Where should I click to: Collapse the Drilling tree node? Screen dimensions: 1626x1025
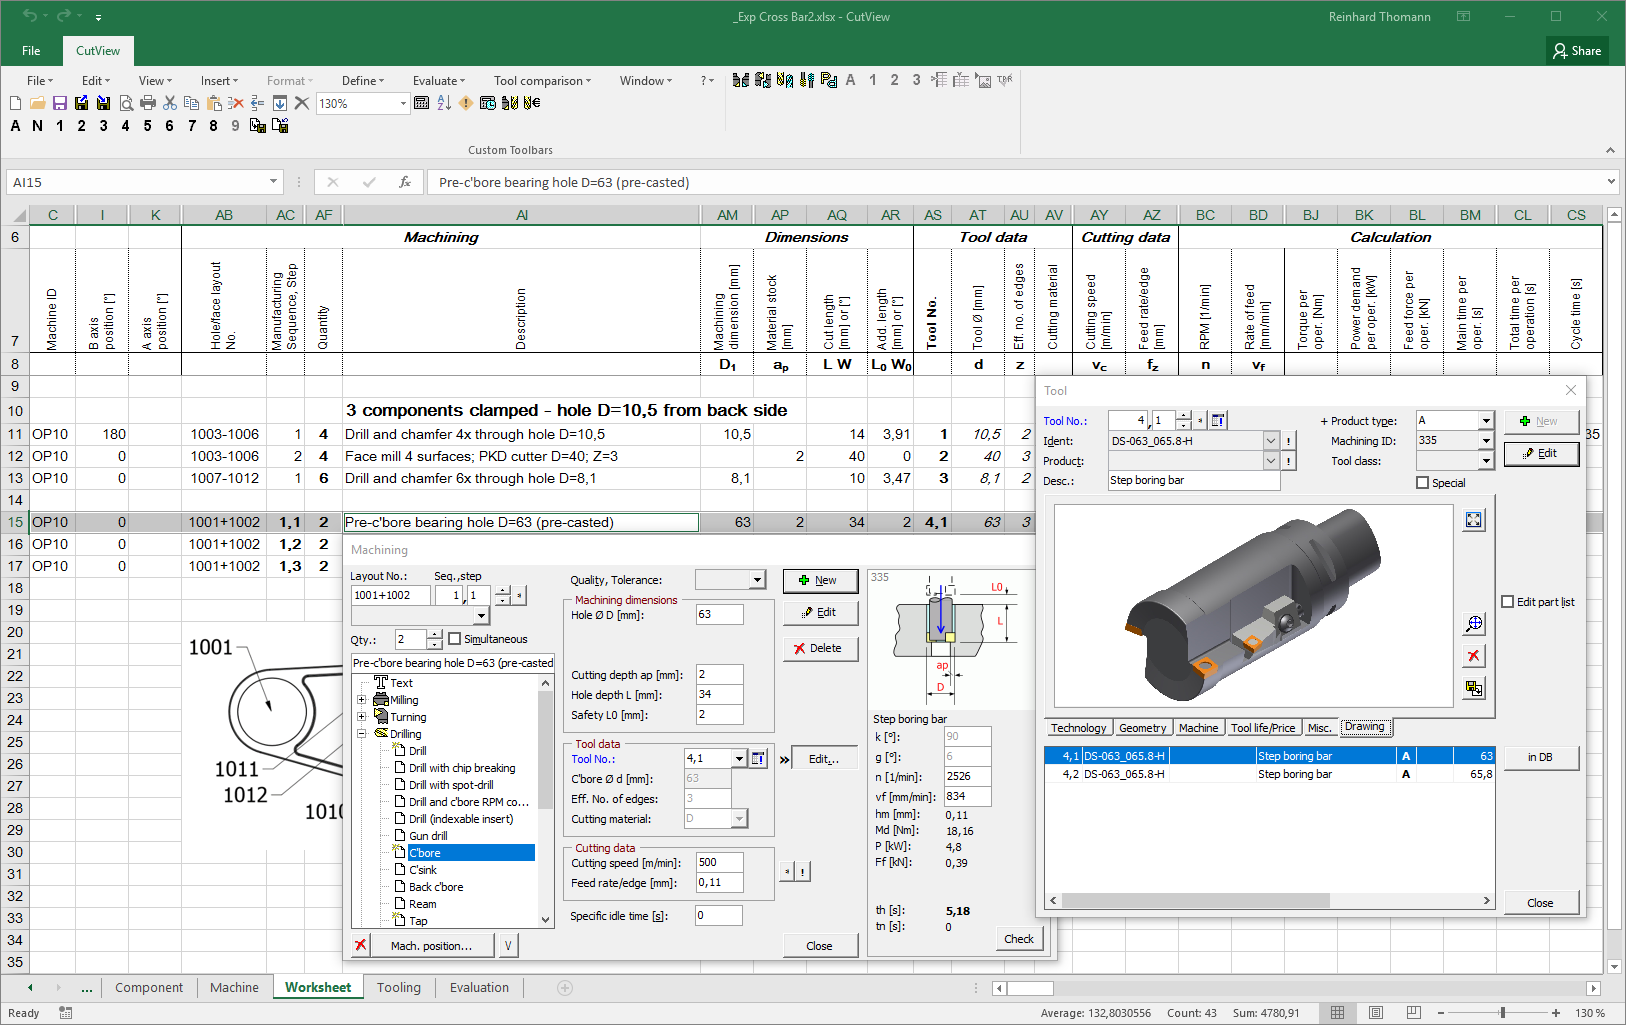[x=362, y=734]
